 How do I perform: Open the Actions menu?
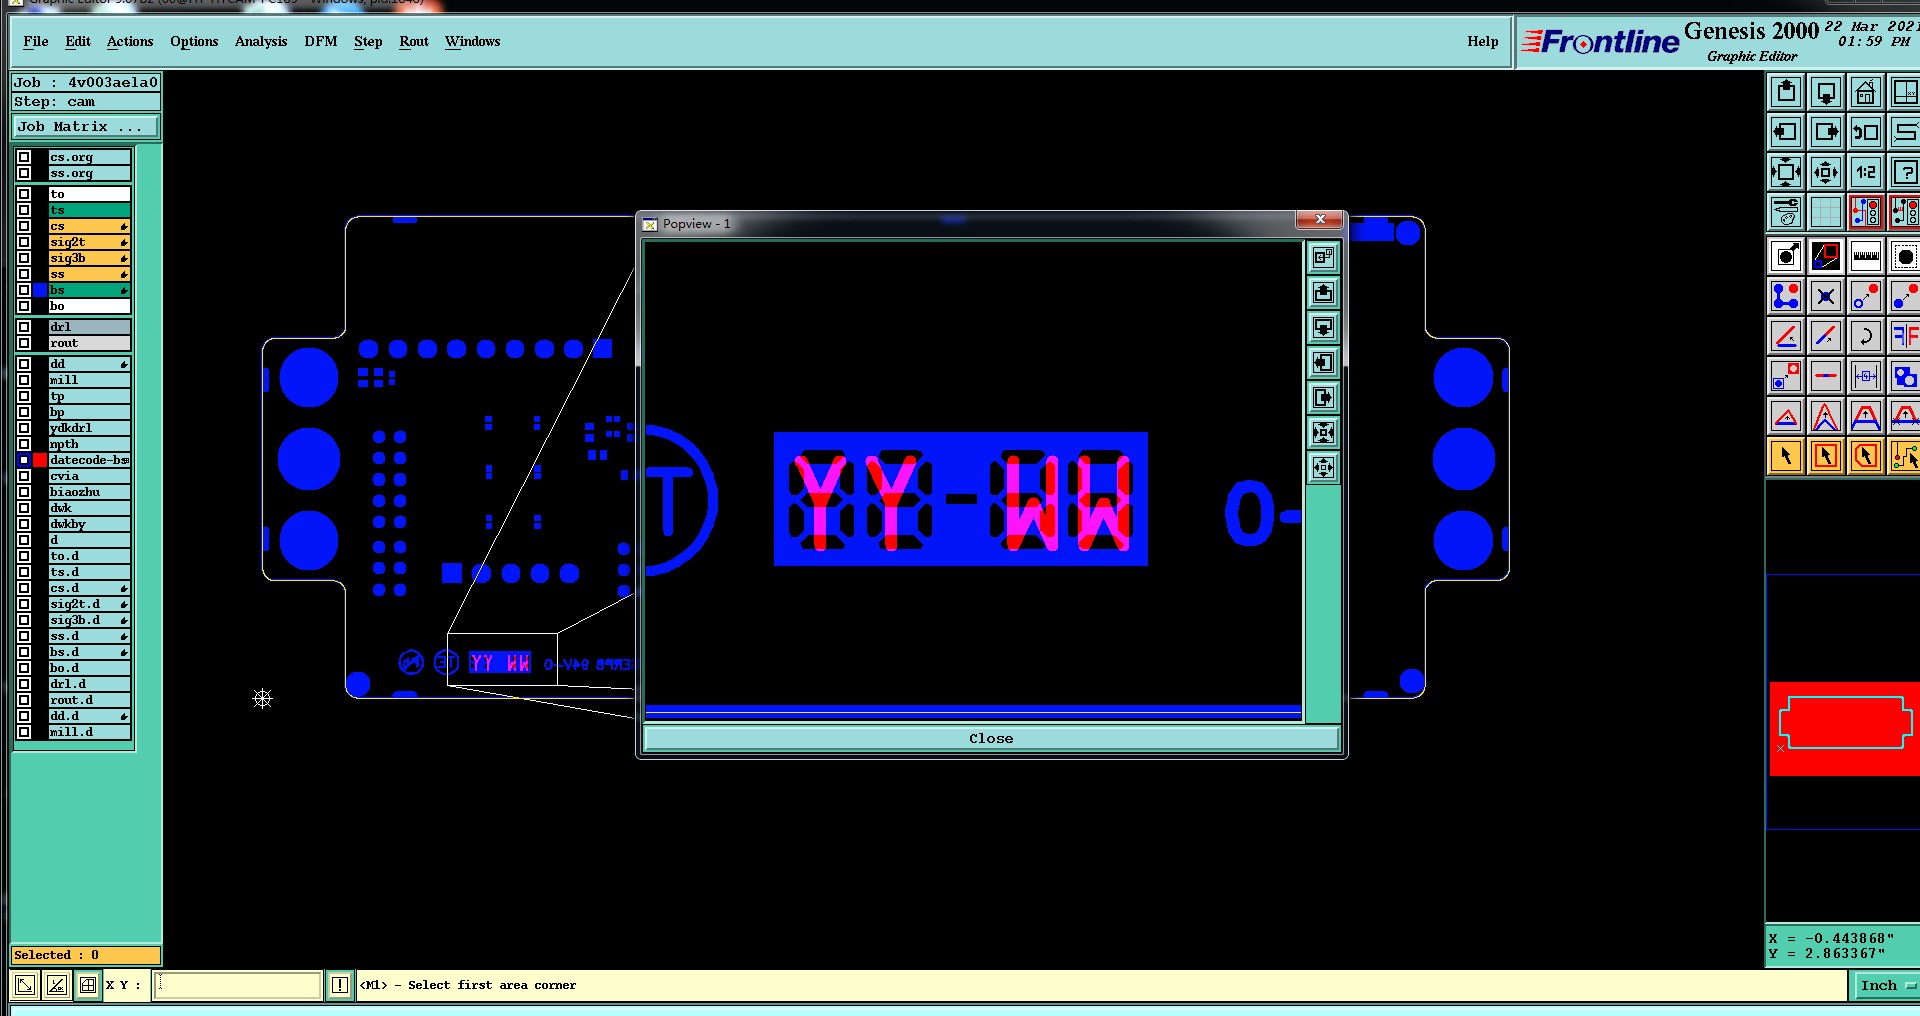(130, 41)
